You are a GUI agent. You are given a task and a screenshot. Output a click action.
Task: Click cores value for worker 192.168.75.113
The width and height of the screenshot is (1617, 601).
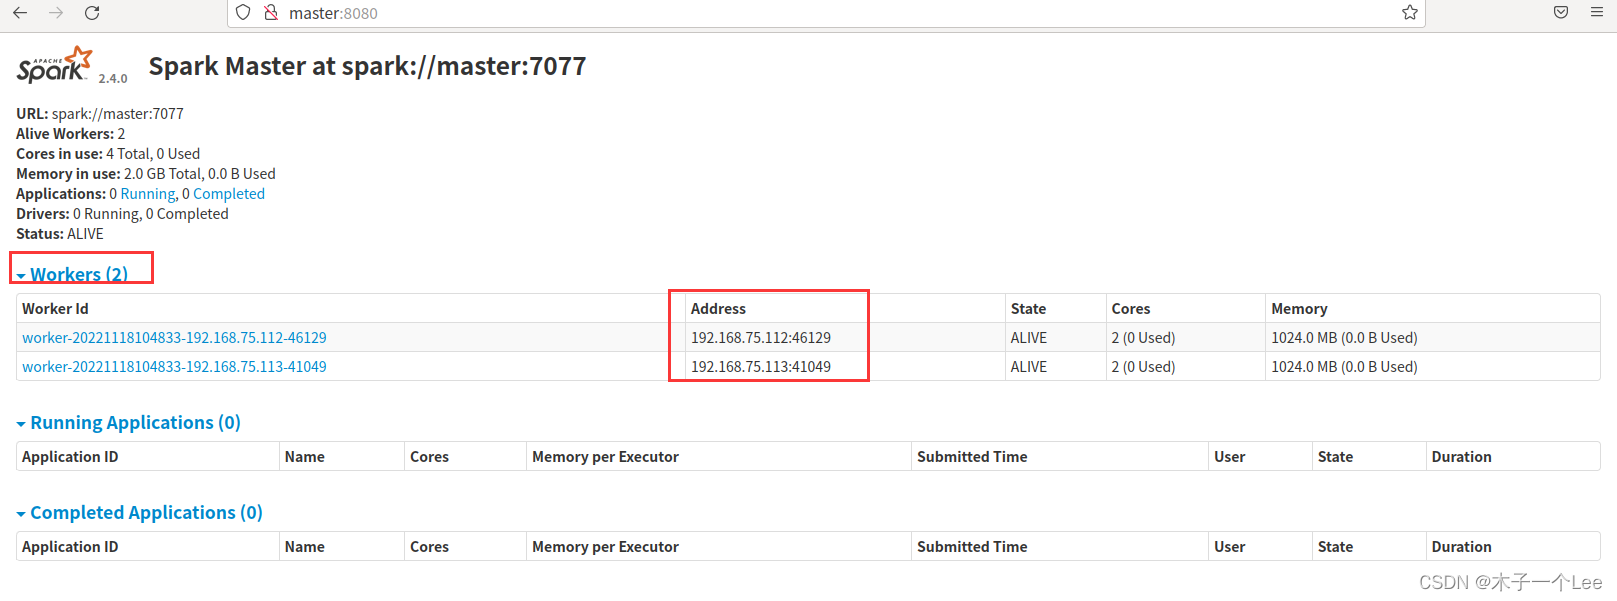1143,367
